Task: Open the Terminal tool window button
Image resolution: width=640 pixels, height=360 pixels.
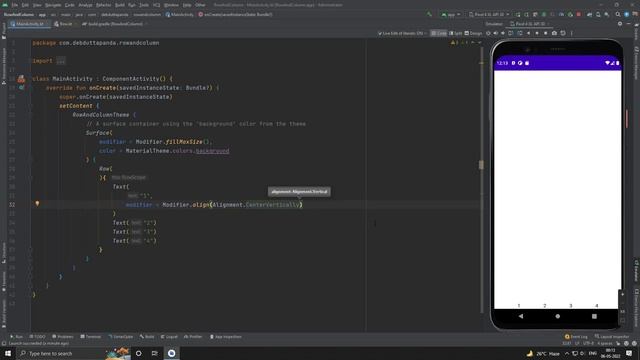Action: pyautogui.click(x=91, y=336)
